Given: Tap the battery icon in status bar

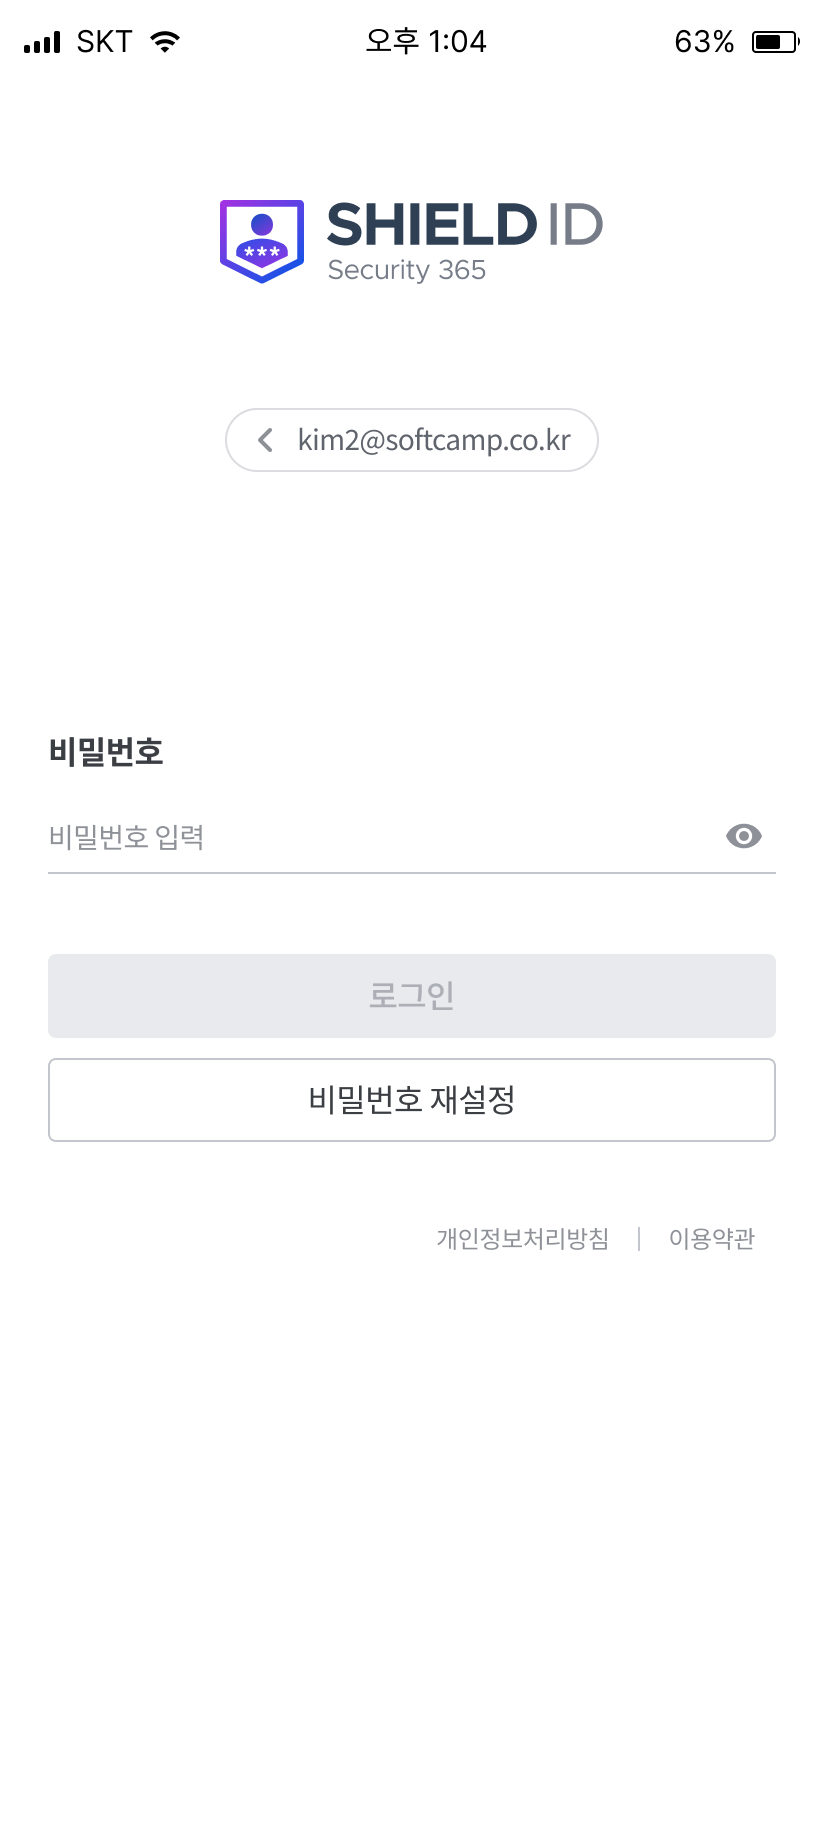Looking at the screenshot, I should coord(774,42).
